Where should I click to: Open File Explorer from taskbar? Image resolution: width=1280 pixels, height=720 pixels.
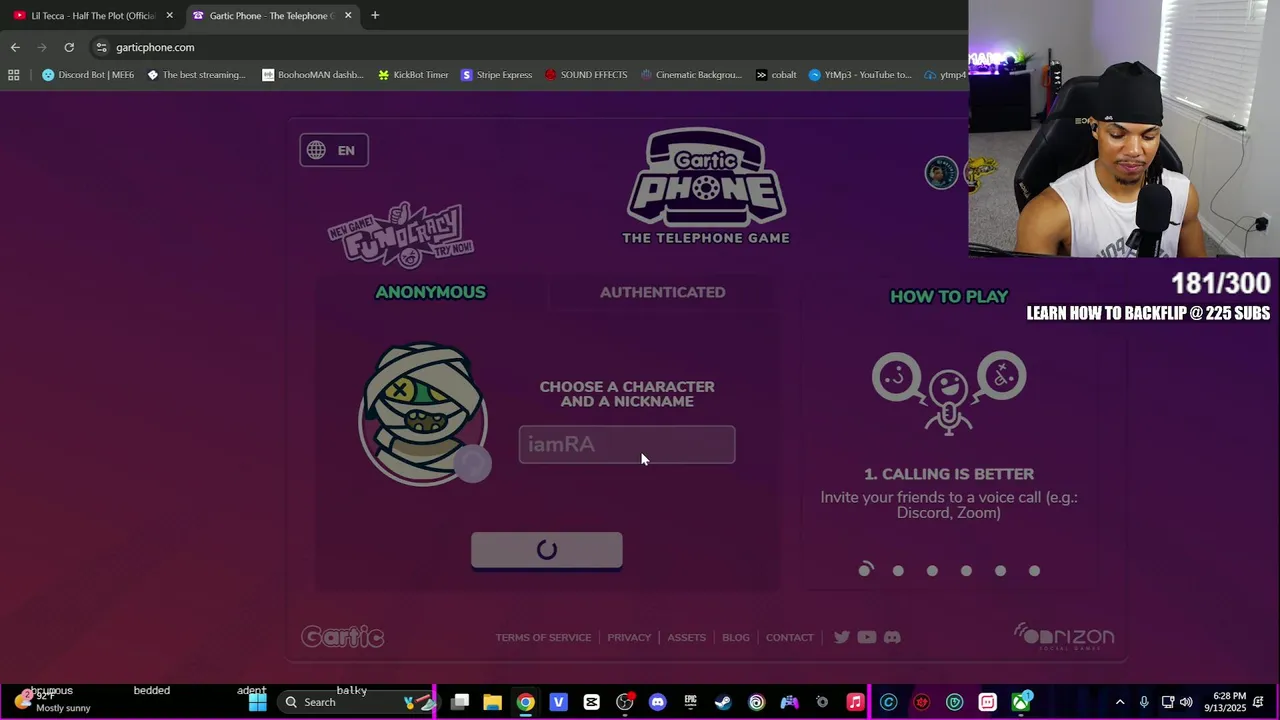pos(492,702)
